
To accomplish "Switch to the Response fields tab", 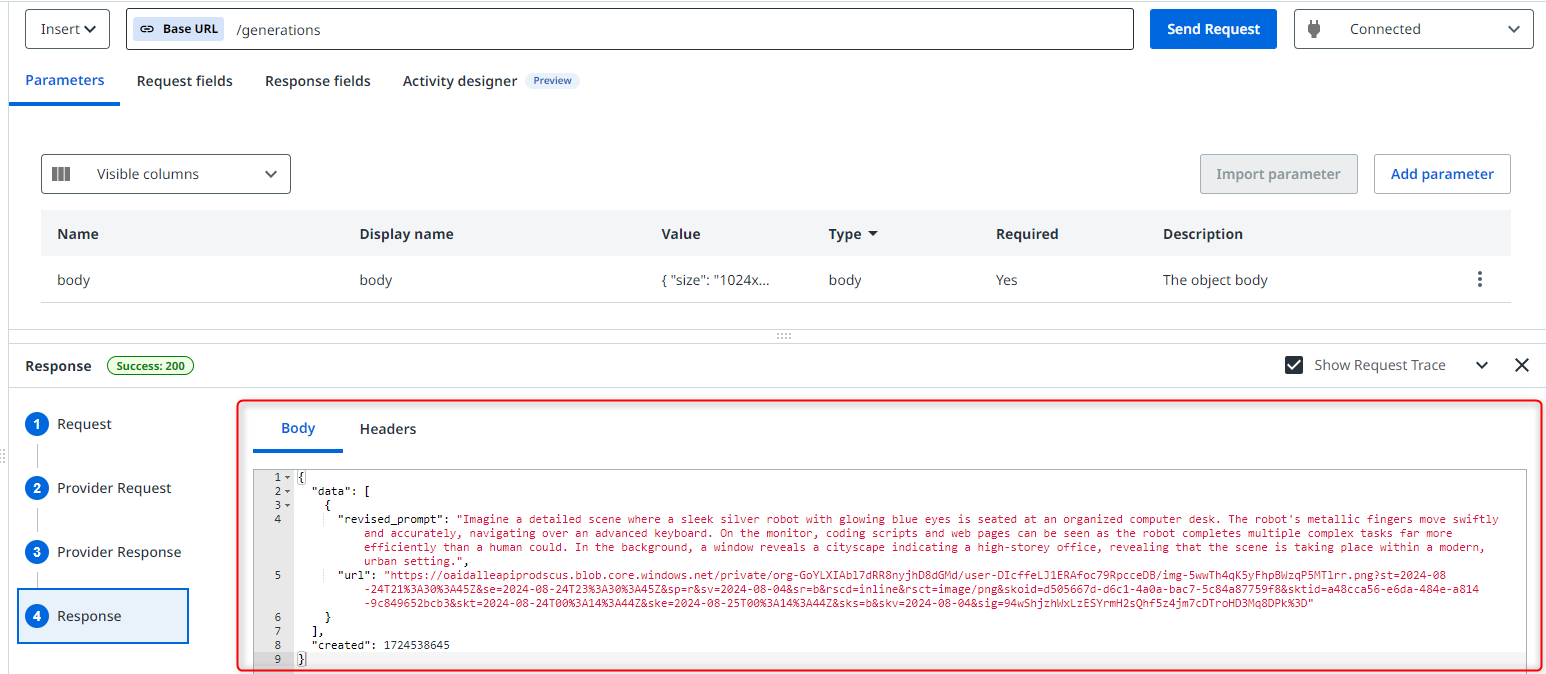I will [318, 81].
